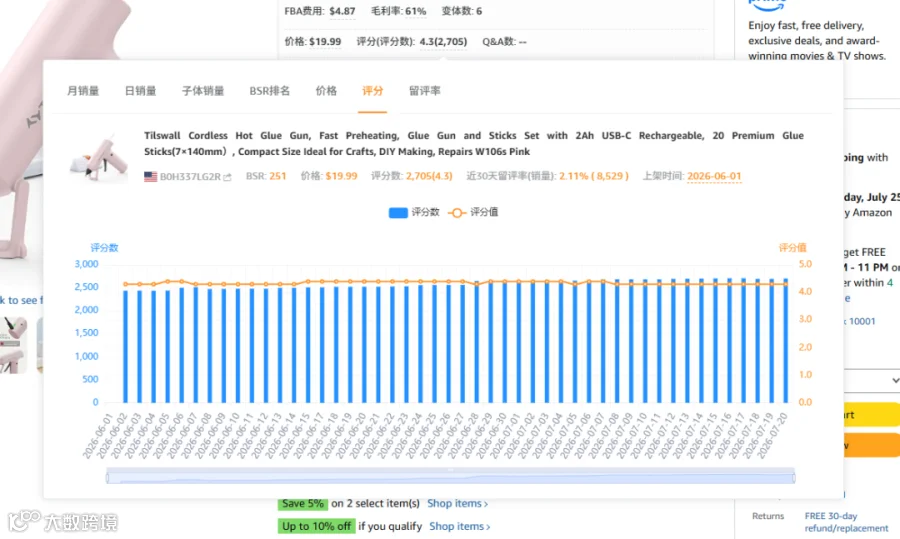Screen dimensions: 900x539
Task: Click the FBA费用 value $4.87
Action: tap(342, 11)
